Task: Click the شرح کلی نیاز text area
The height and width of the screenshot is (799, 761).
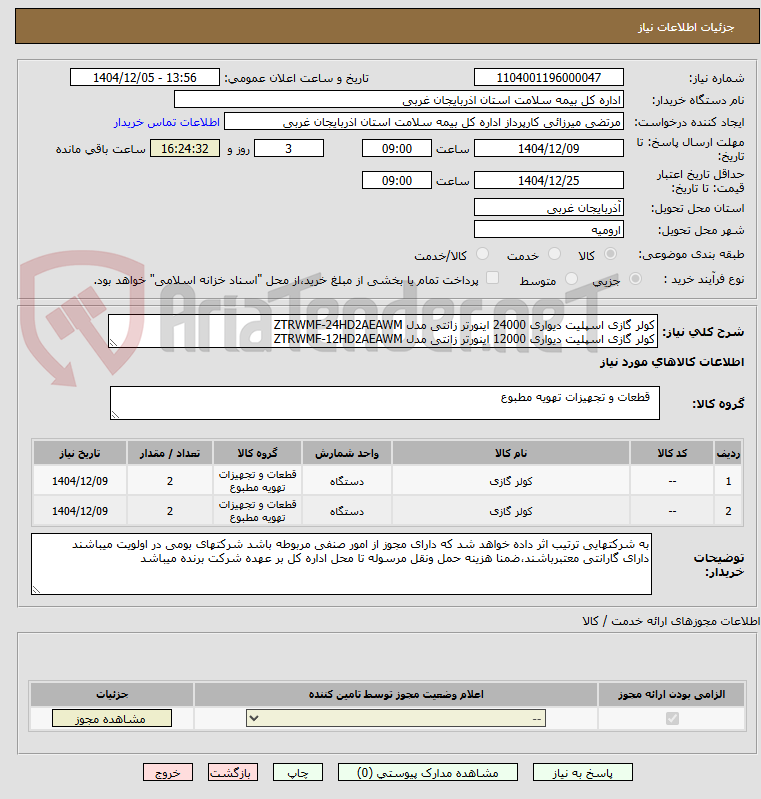Action: [383, 331]
